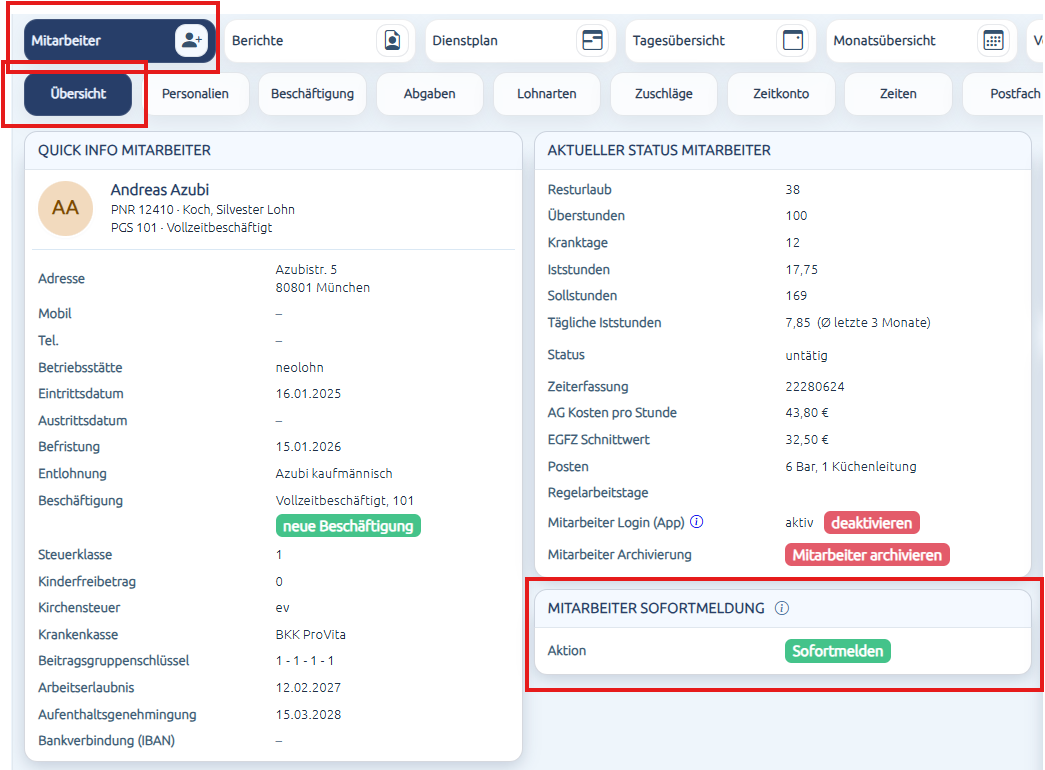Click the Bankverbindung (IBAN) label
The height and width of the screenshot is (770, 1045).
coord(107,741)
